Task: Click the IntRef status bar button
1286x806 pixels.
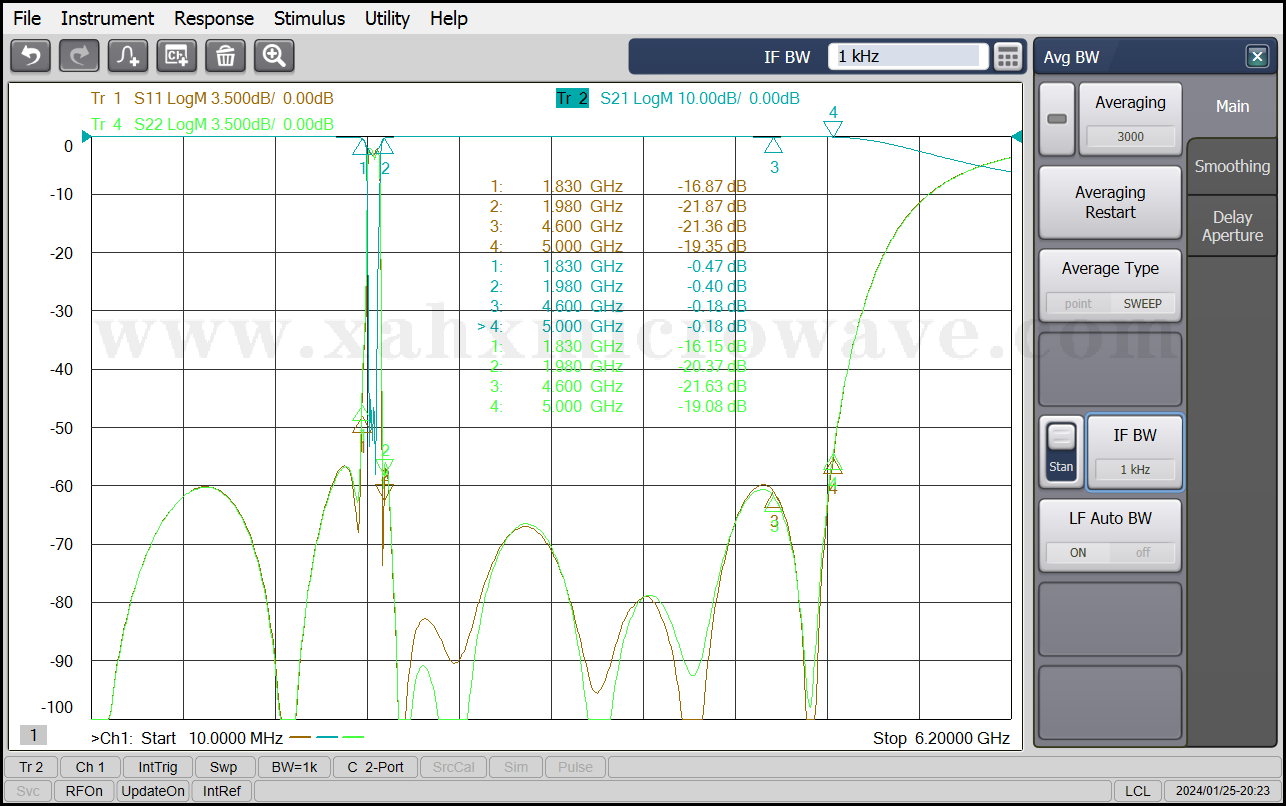Action: point(222,791)
